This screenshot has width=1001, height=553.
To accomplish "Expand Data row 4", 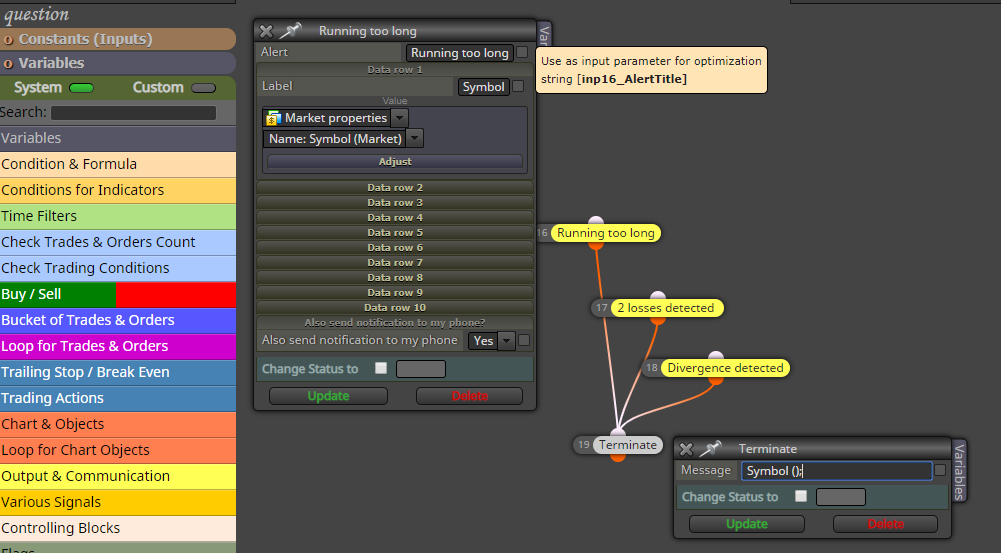I will click(x=395, y=218).
